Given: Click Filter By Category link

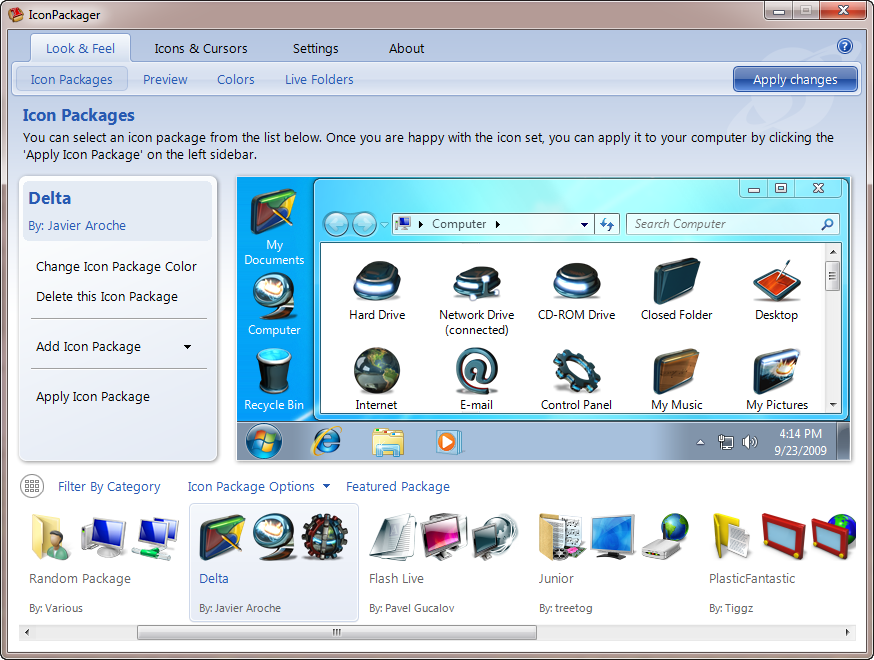Looking at the screenshot, I should click(x=109, y=487).
